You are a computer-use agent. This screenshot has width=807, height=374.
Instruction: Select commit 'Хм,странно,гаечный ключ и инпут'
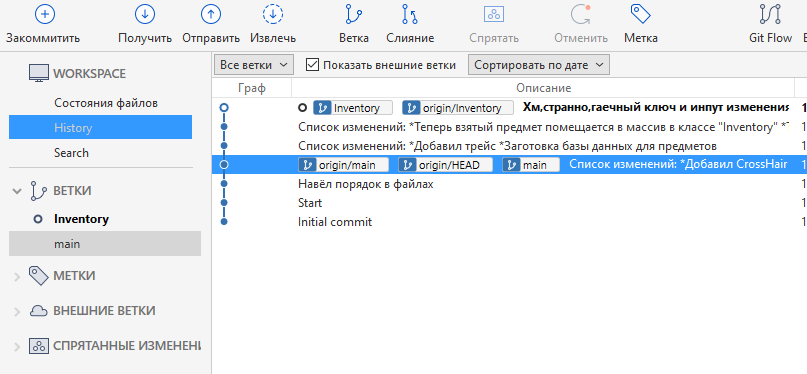[655, 108]
